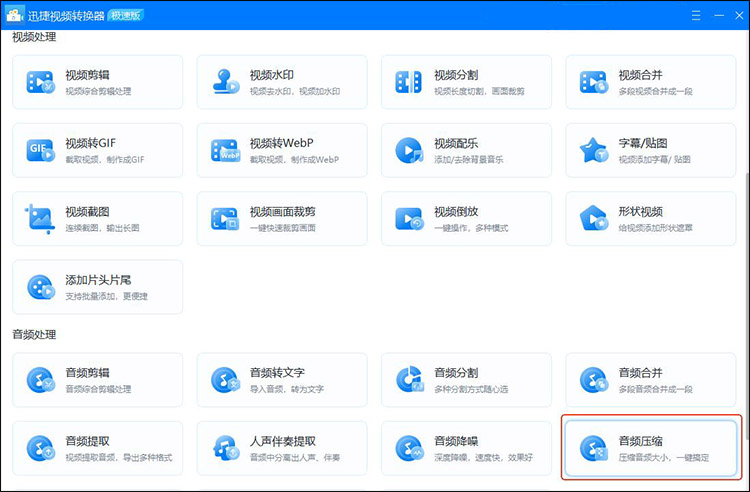Click the 视频水印 stamp icon
This screenshot has width=750, height=492.
pyautogui.click(x=224, y=82)
